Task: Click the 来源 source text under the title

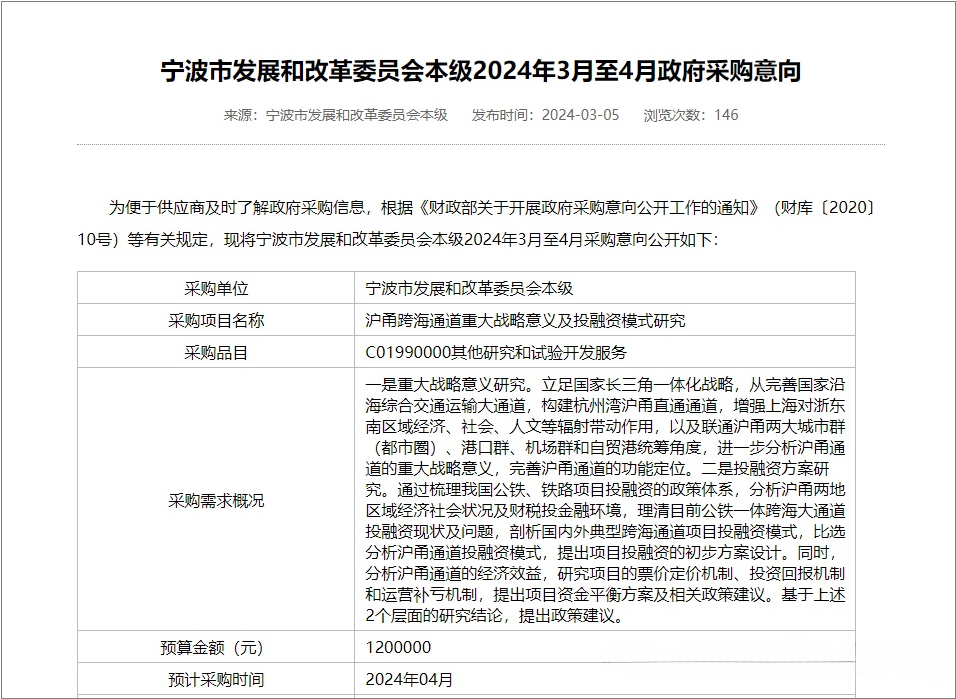Action: tap(335, 115)
